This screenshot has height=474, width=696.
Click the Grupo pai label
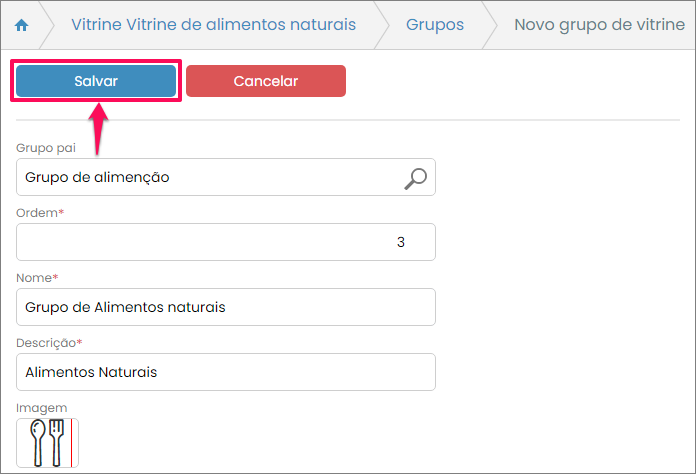coord(46,148)
